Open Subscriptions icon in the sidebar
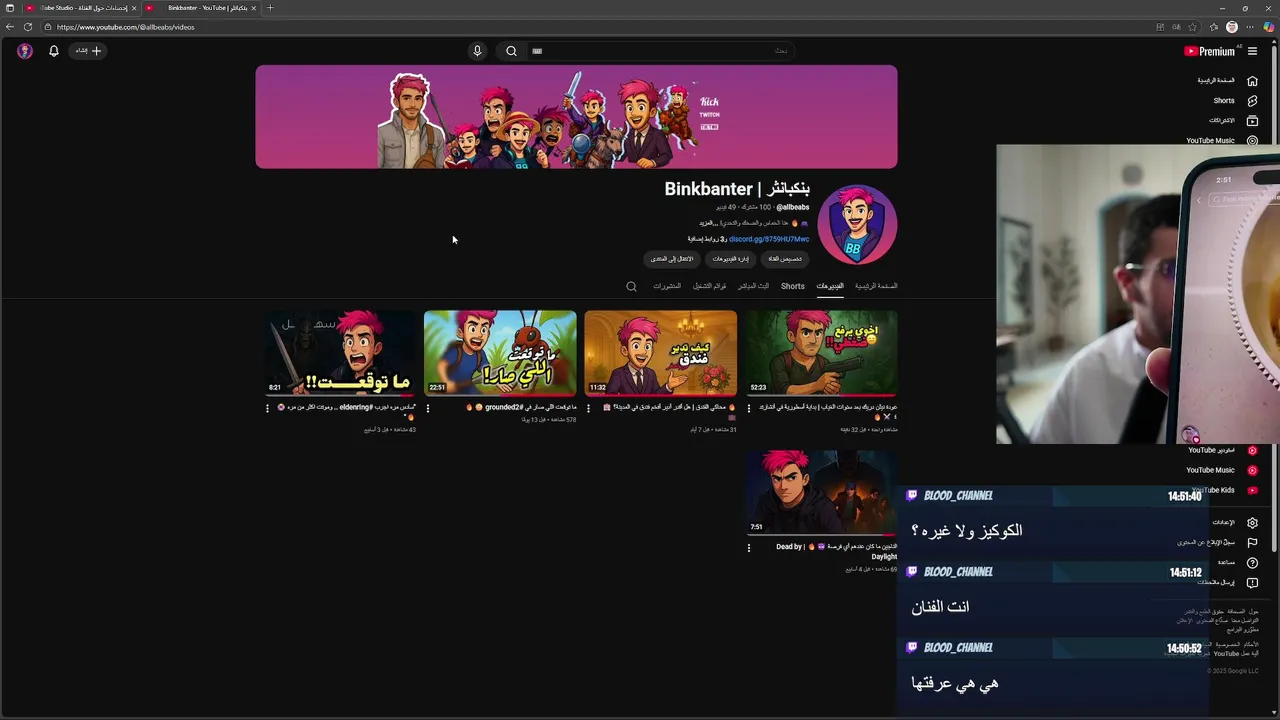 click(1252, 121)
